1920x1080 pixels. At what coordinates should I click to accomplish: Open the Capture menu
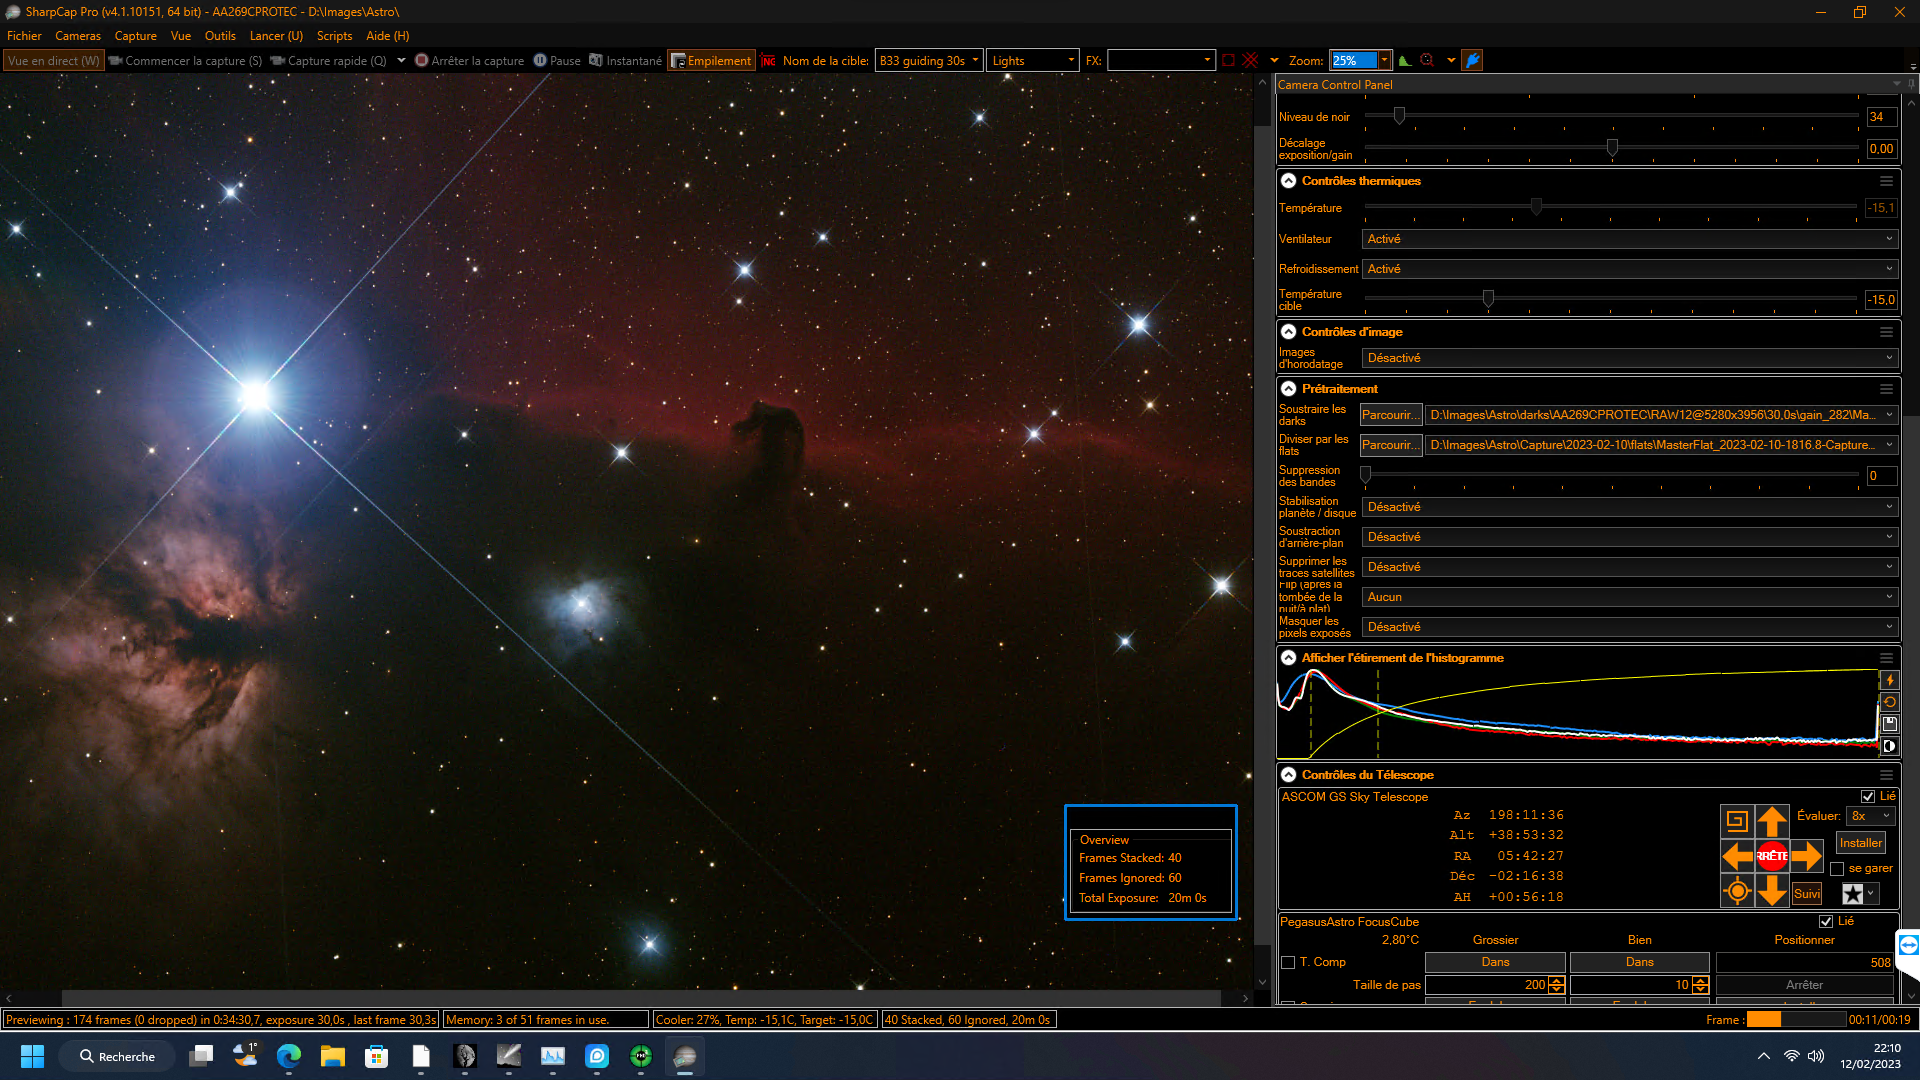pos(135,36)
